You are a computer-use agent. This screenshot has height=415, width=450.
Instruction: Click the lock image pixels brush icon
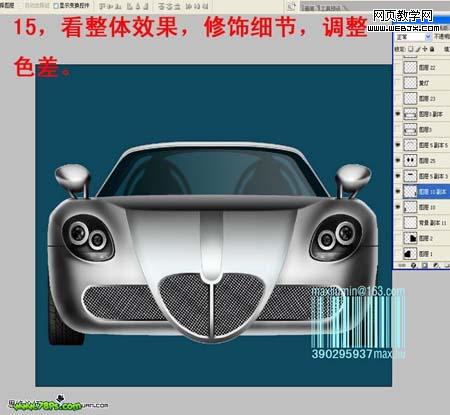tap(418, 50)
